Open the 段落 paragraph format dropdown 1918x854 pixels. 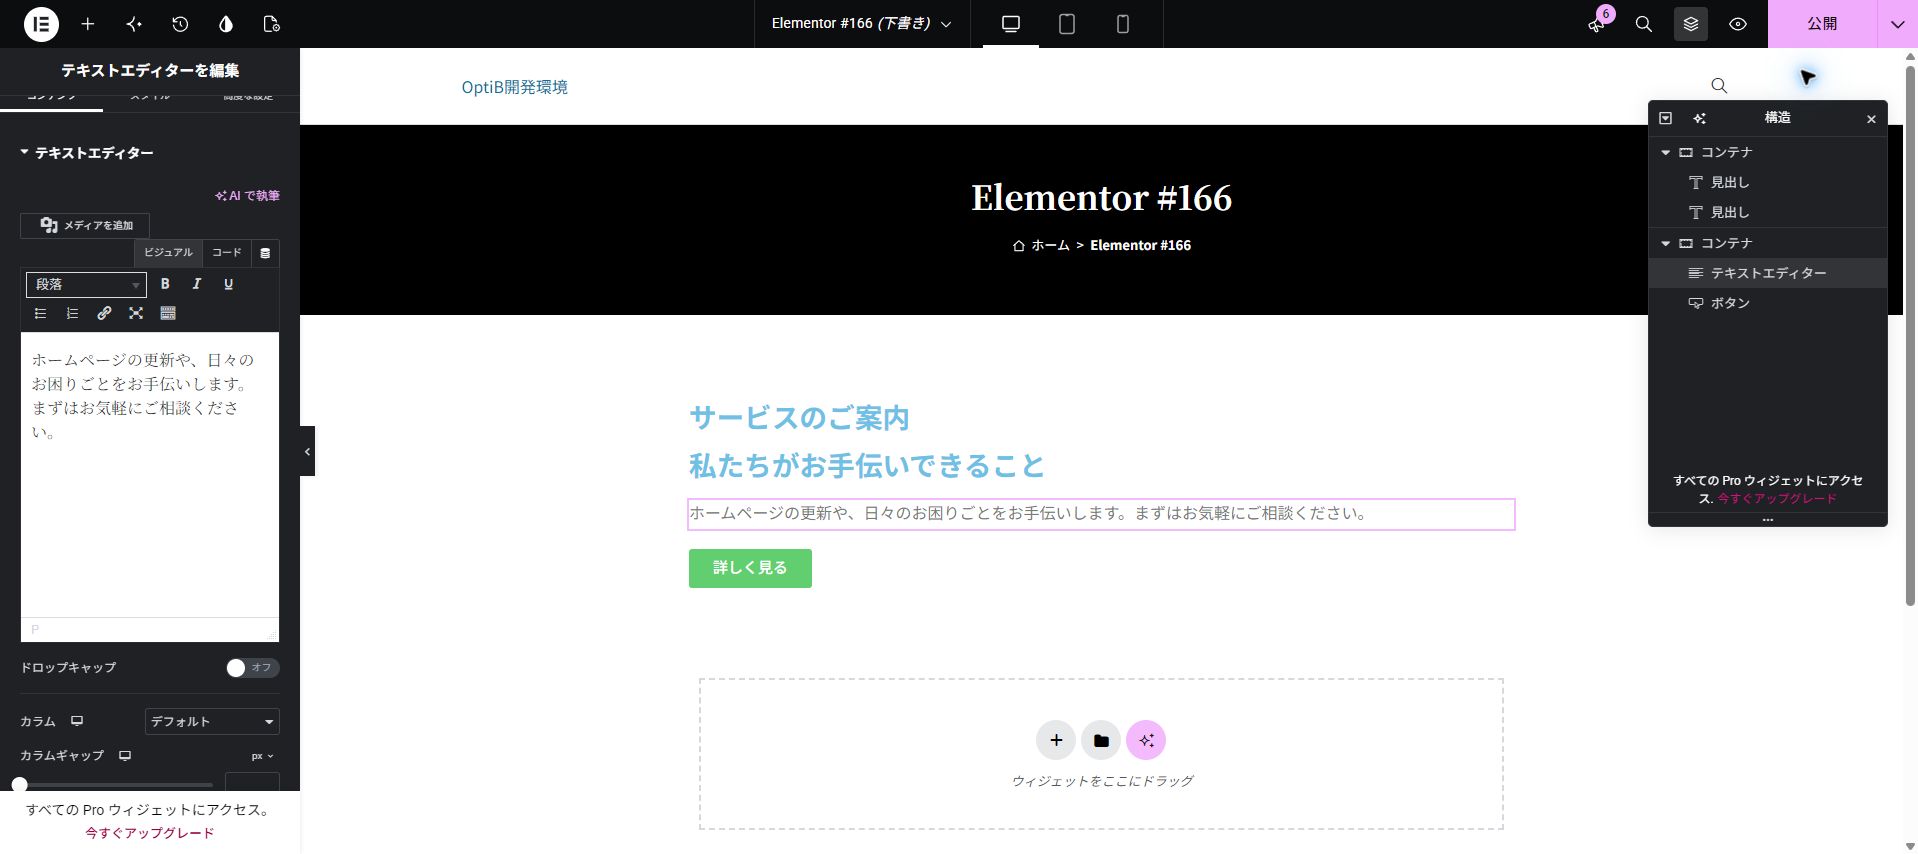coord(86,285)
